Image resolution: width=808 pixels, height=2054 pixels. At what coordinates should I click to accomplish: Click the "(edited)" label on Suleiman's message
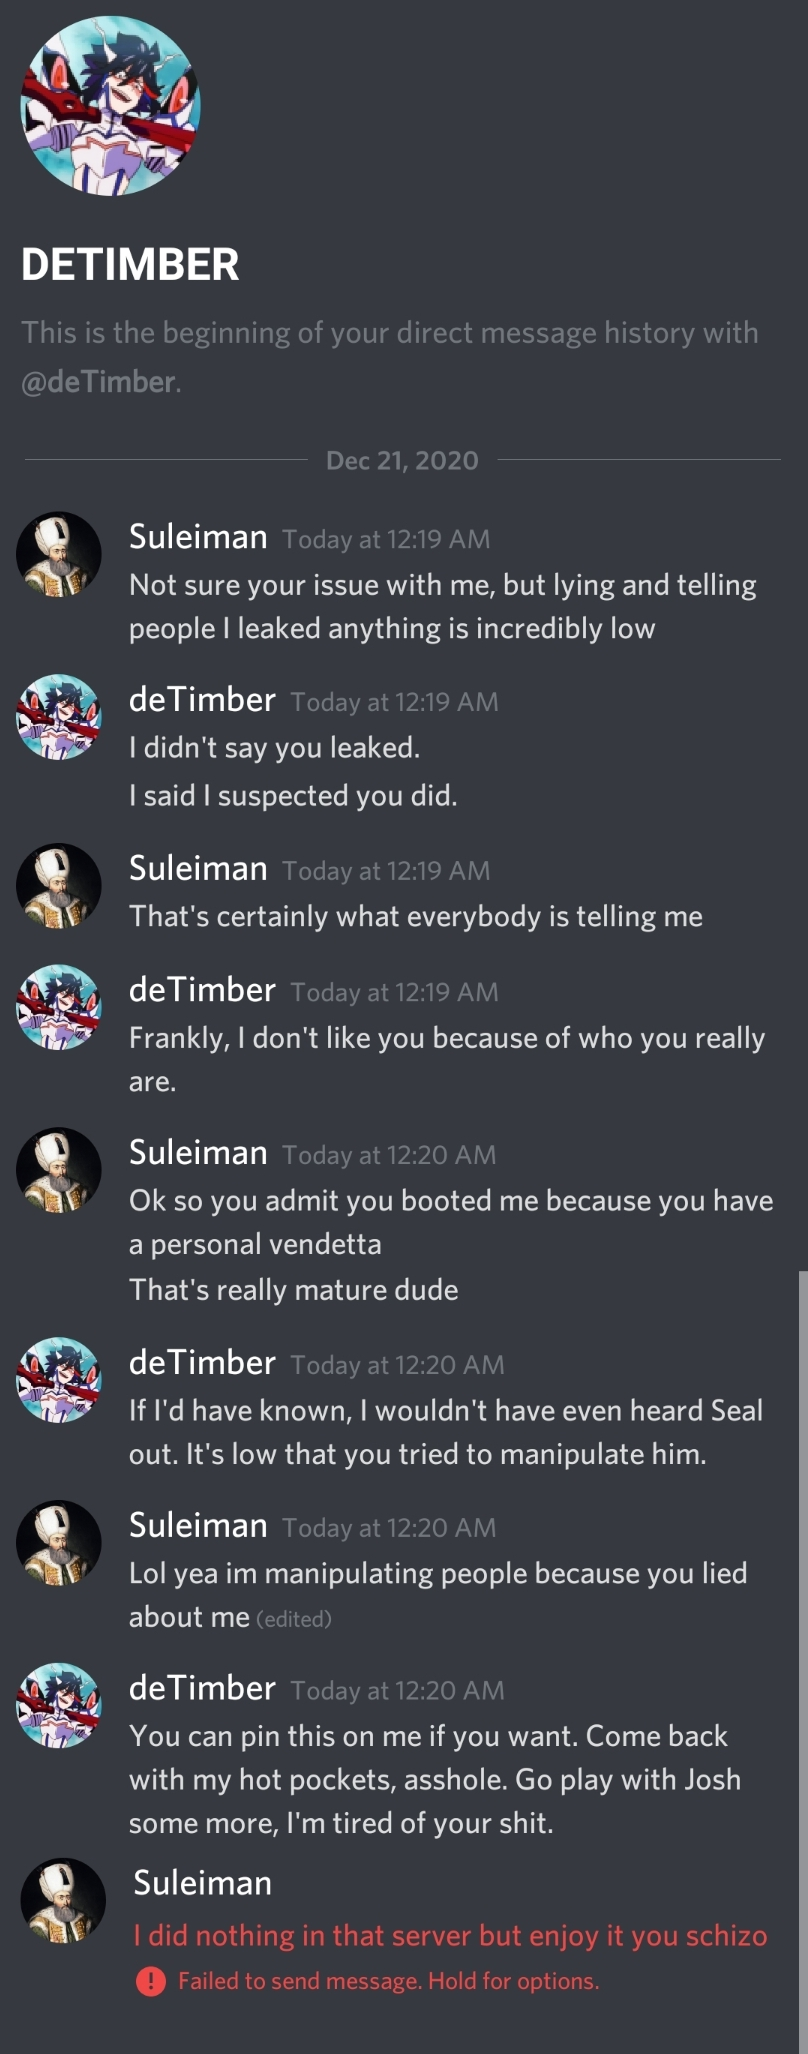click(x=294, y=1619)
